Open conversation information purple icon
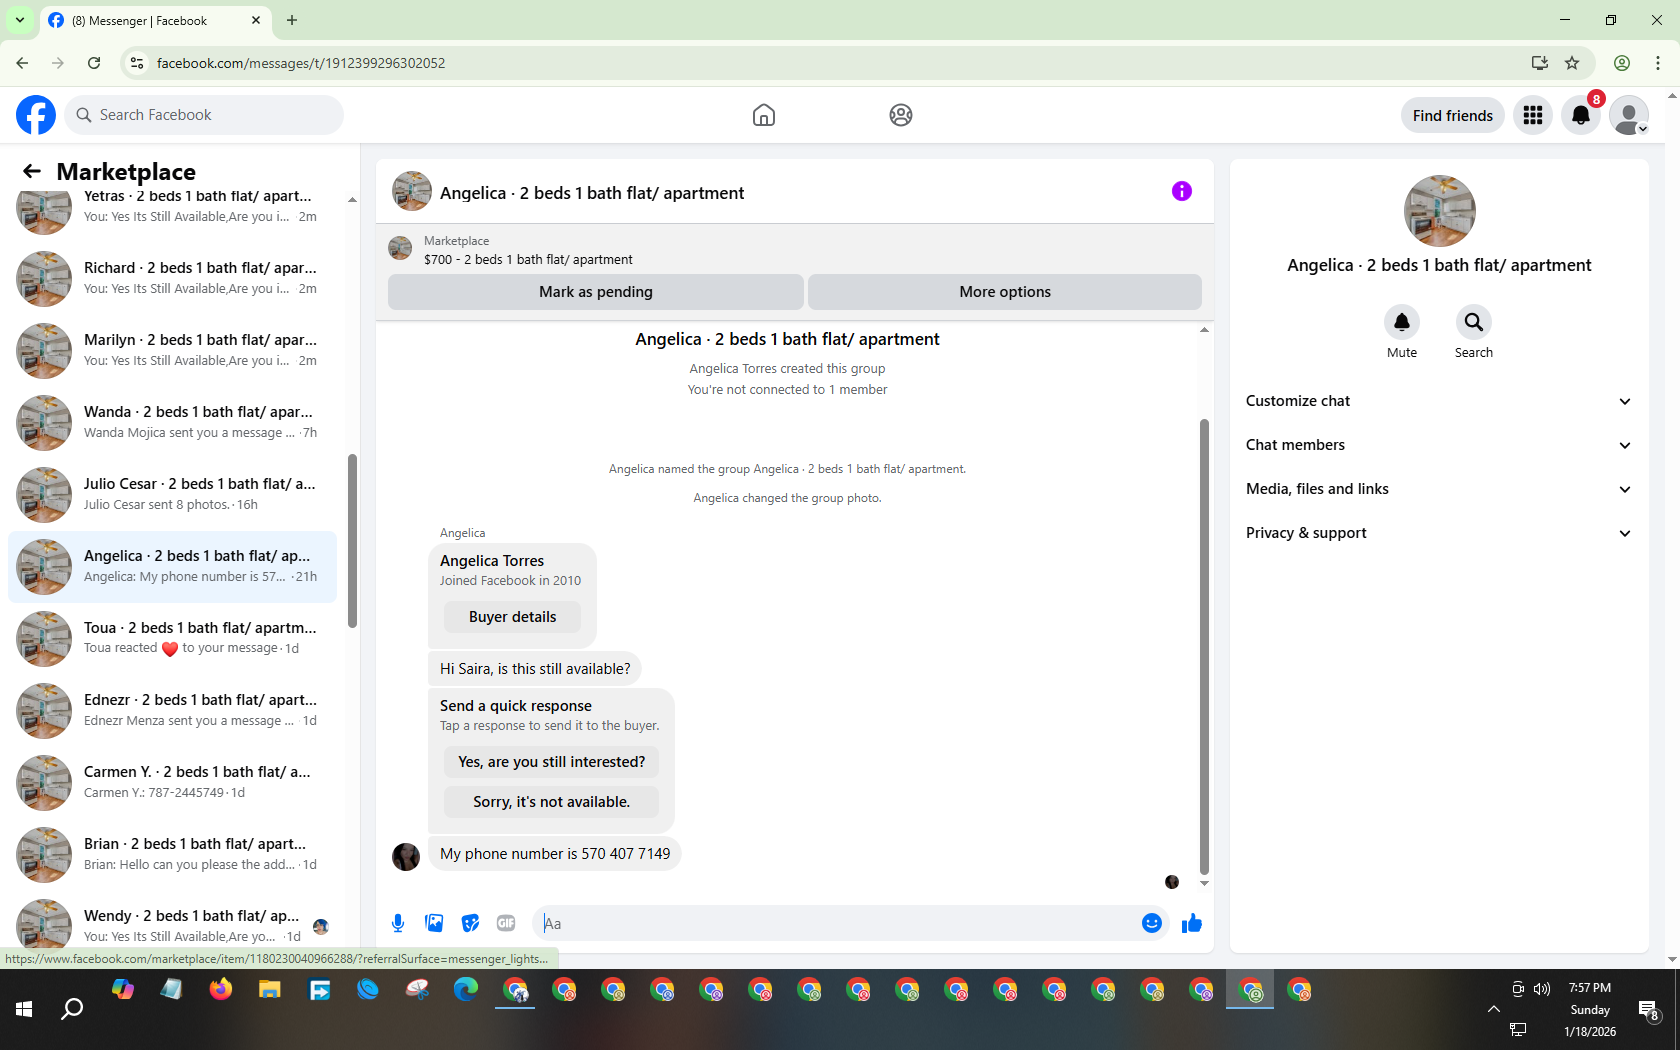 point(1182,191)
